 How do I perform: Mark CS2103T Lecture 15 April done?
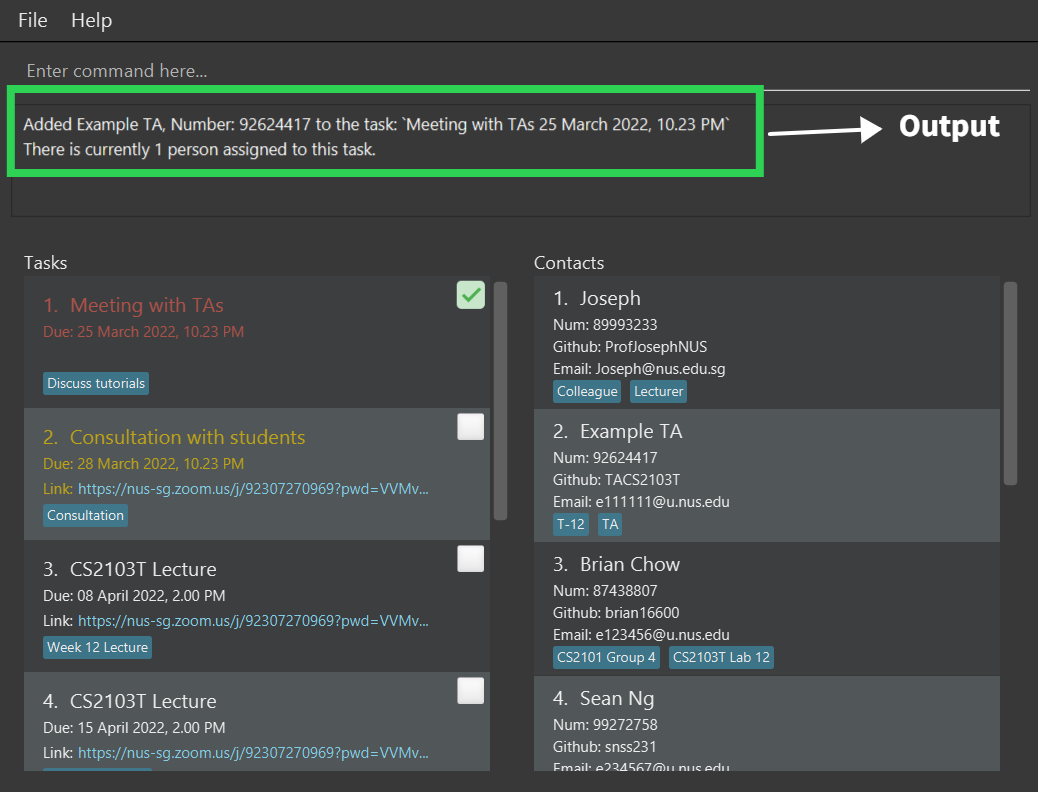tap(471, 691)
